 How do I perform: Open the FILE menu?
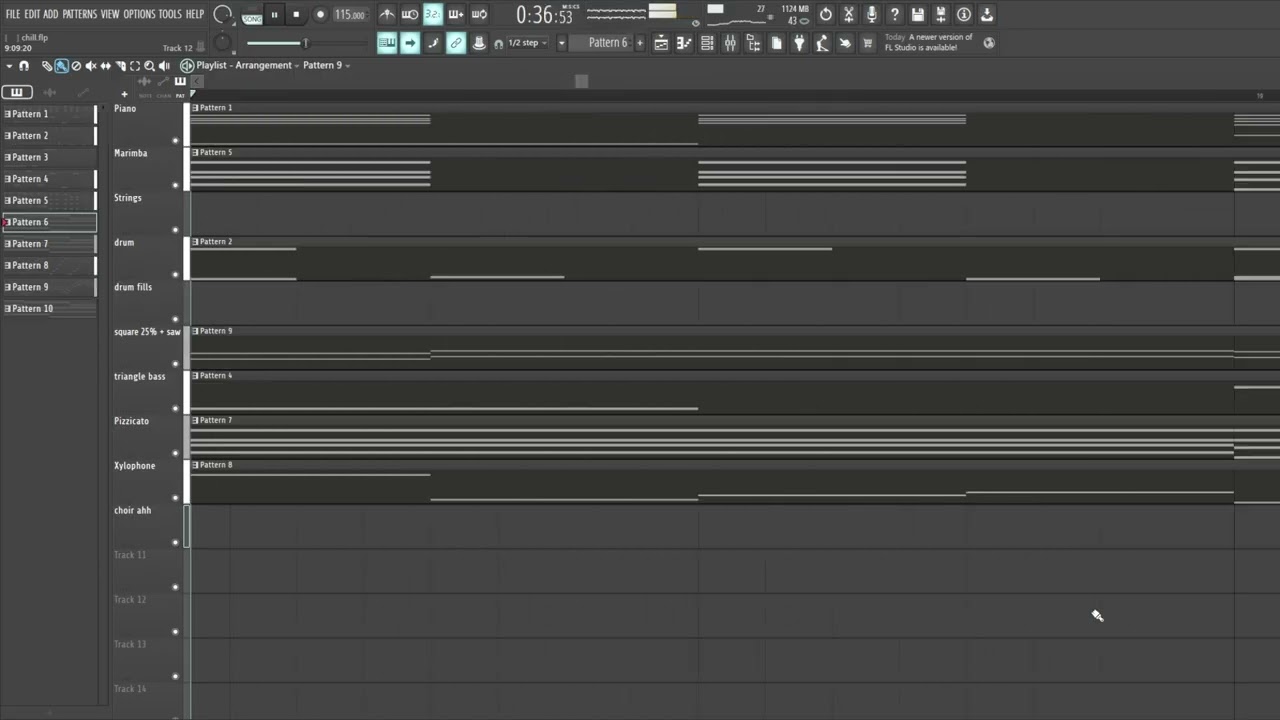pyautogui.click(x=13, y=14)
